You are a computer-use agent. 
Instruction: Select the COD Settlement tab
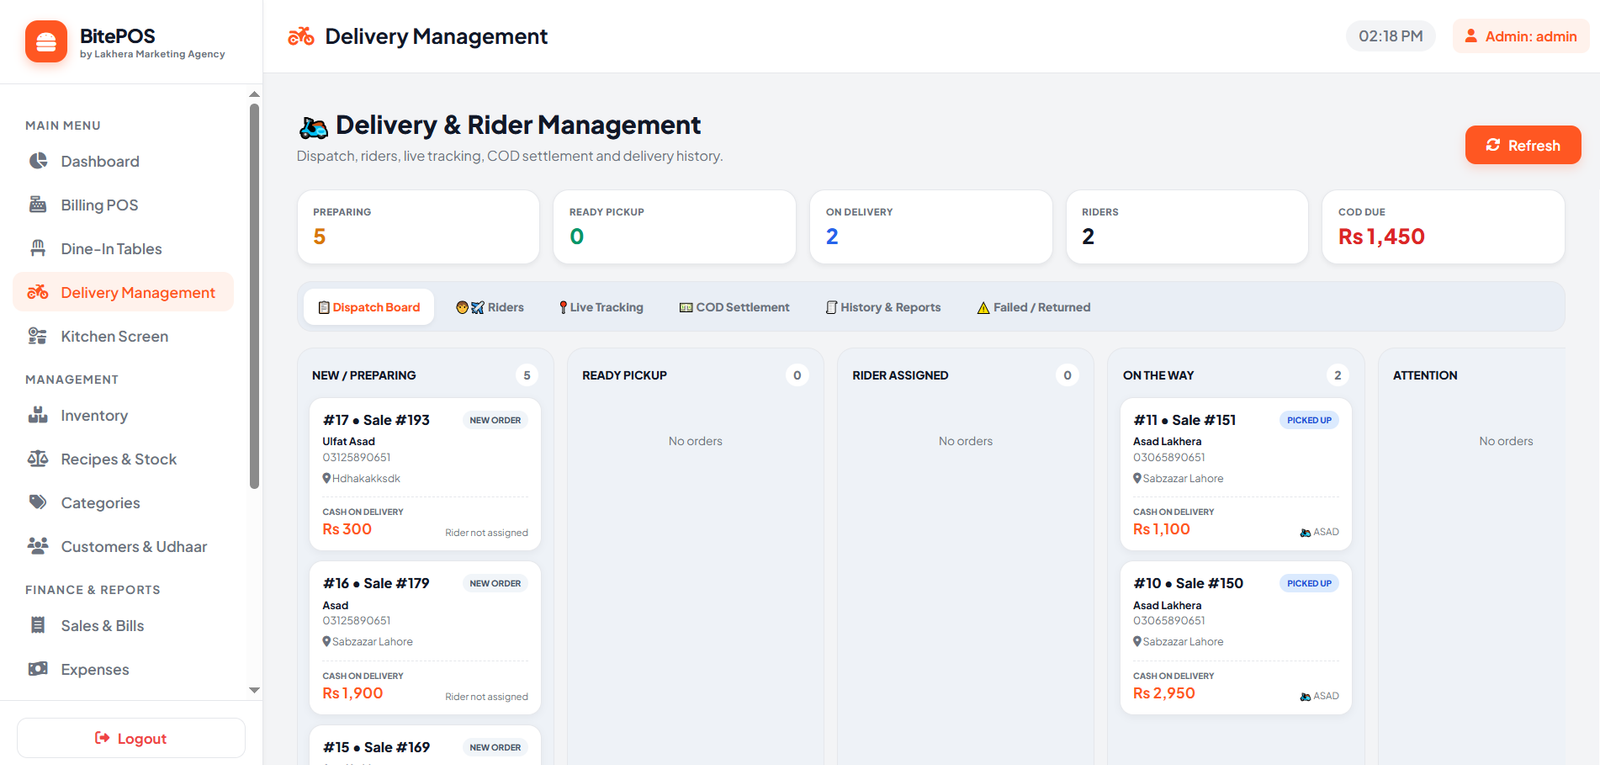(x=734, y=307)
